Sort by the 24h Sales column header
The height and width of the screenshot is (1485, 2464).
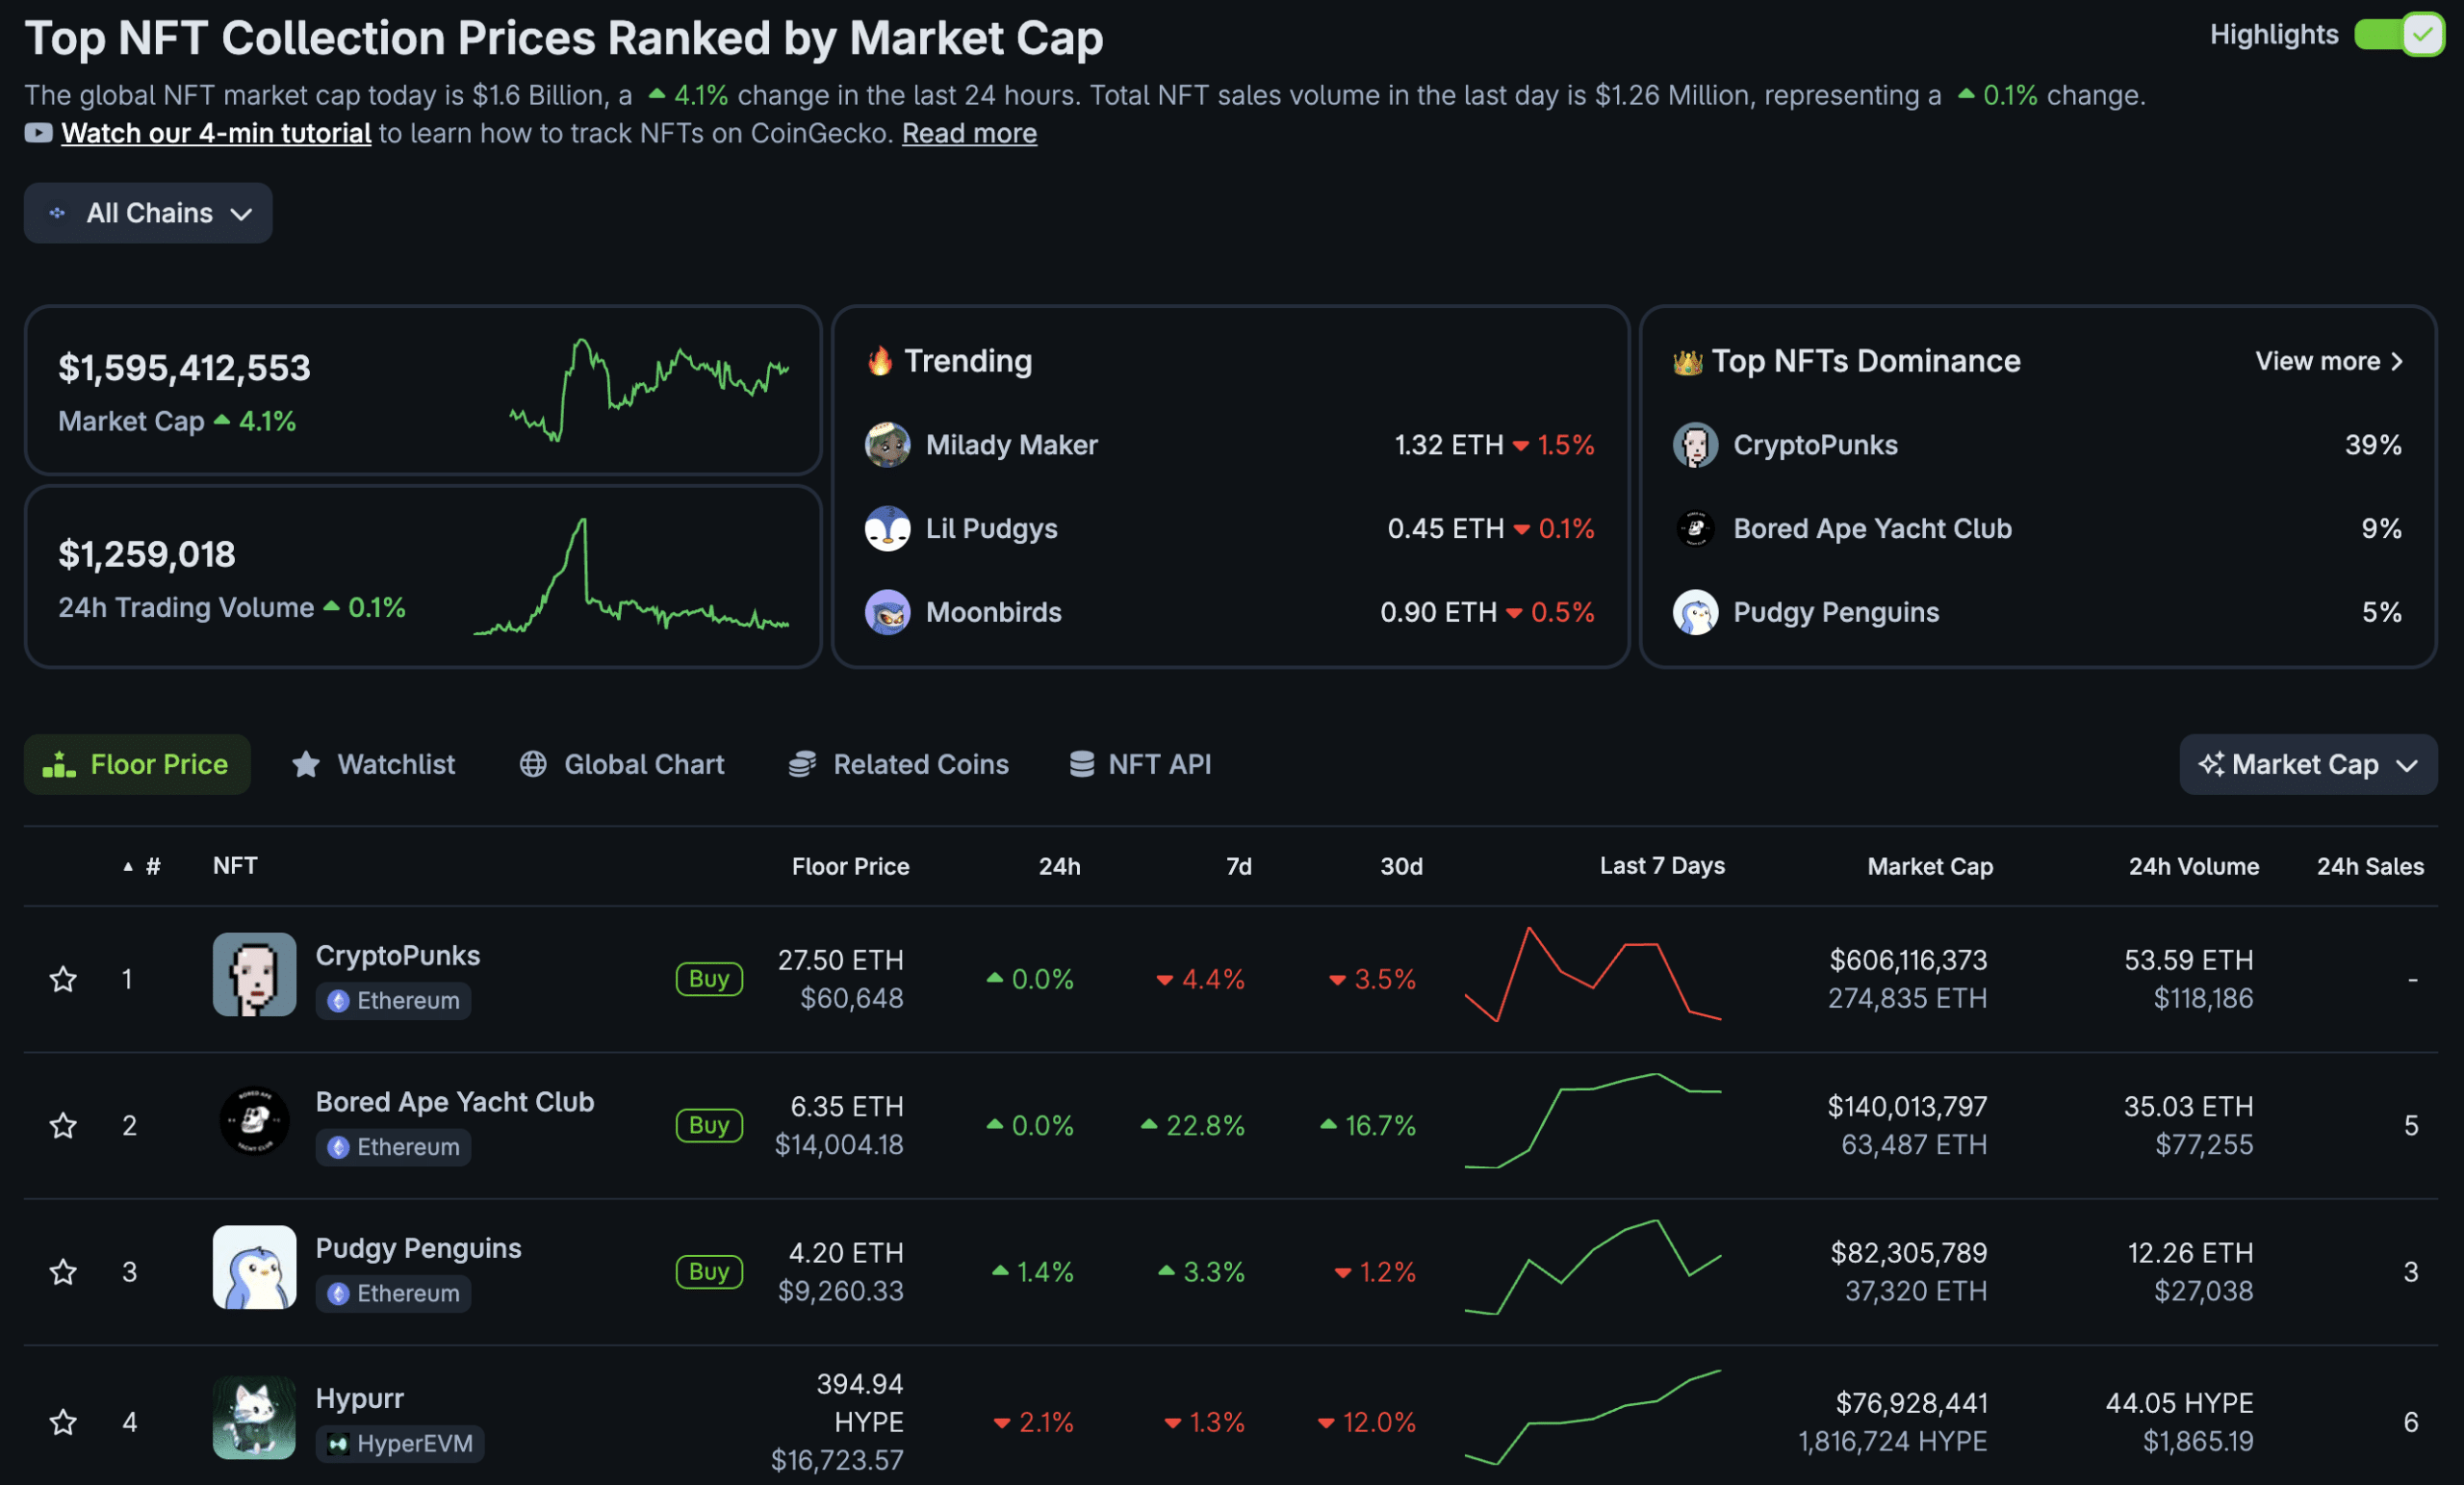click(2370, 867)
